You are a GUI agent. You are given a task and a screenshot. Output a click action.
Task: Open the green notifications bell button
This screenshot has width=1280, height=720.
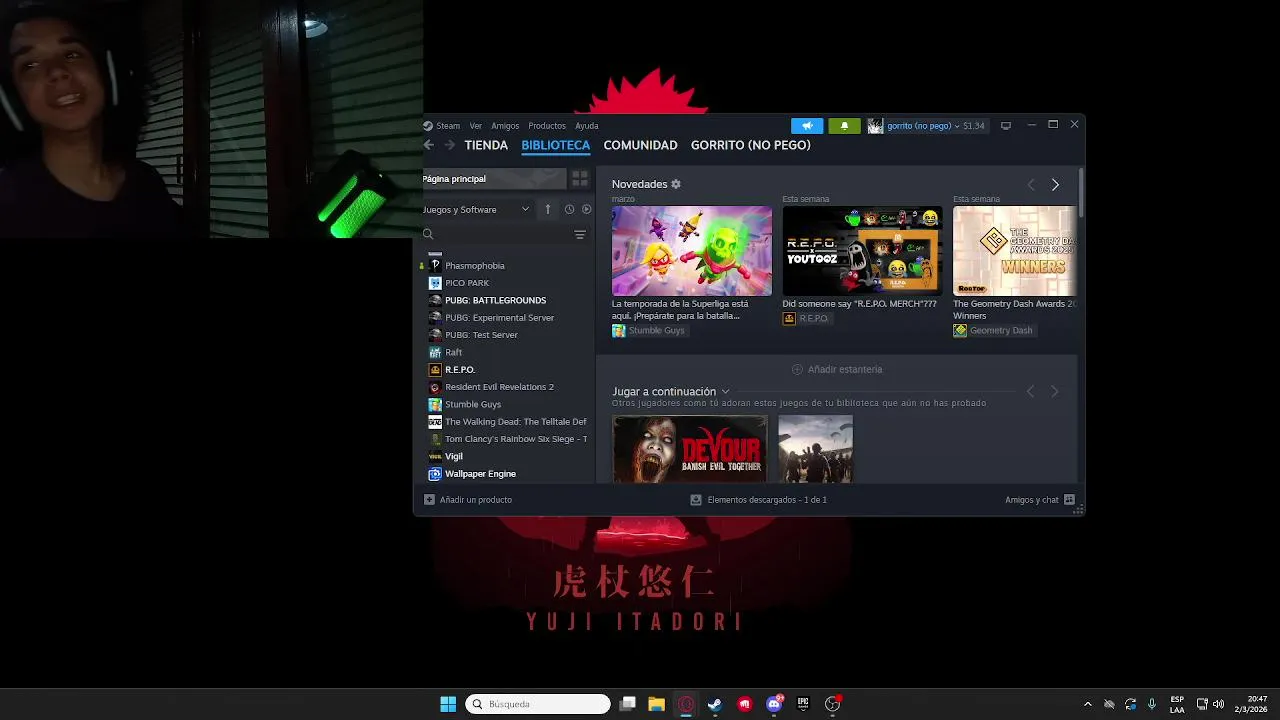[x=844, y=126]
